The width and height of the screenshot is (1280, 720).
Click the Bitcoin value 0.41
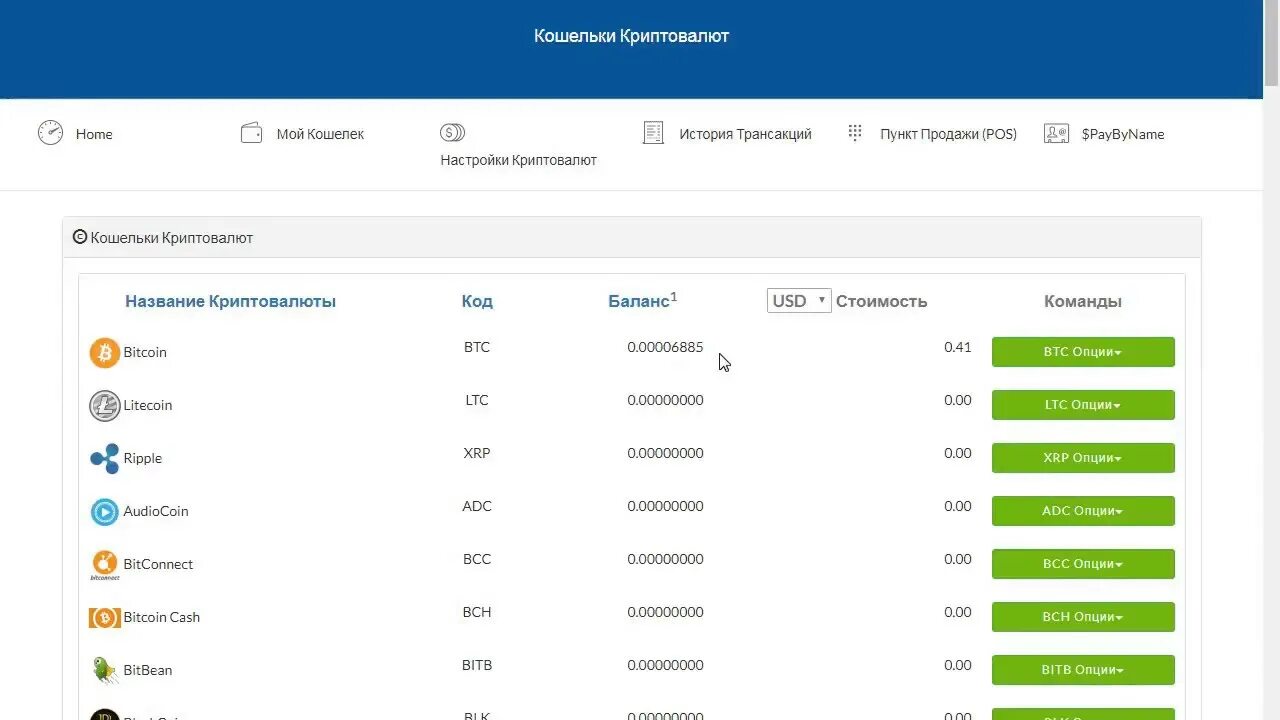pyautogui.click(x=957, y=347)
